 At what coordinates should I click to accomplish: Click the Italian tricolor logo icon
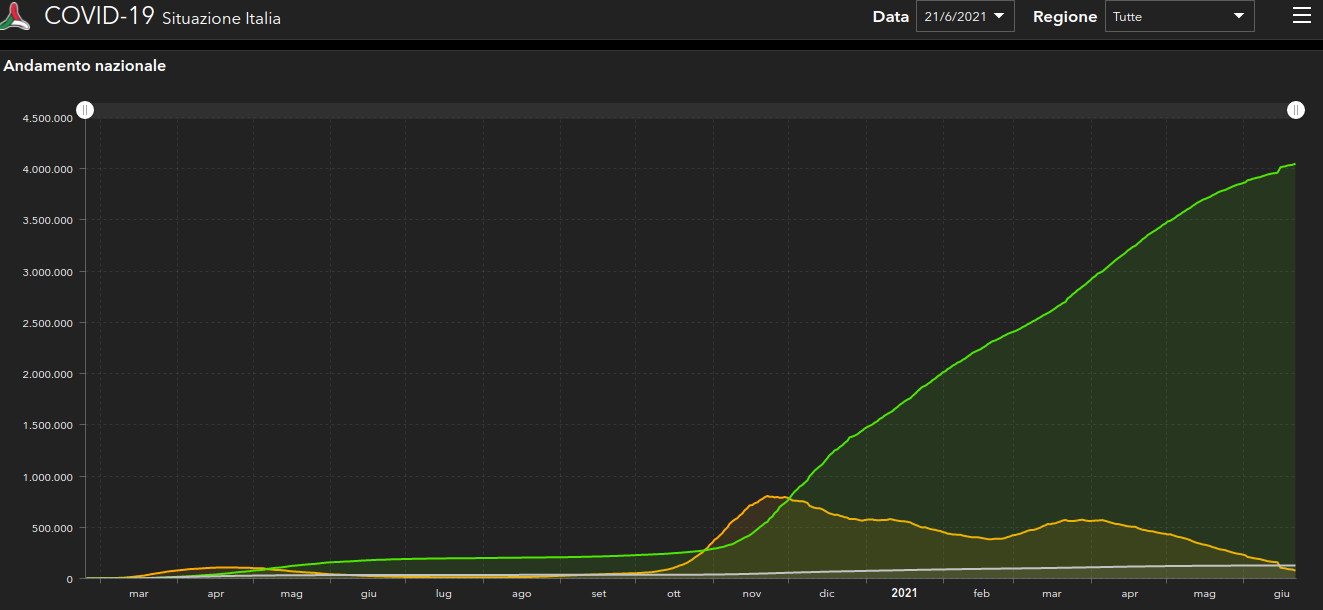tap(18, 17)
